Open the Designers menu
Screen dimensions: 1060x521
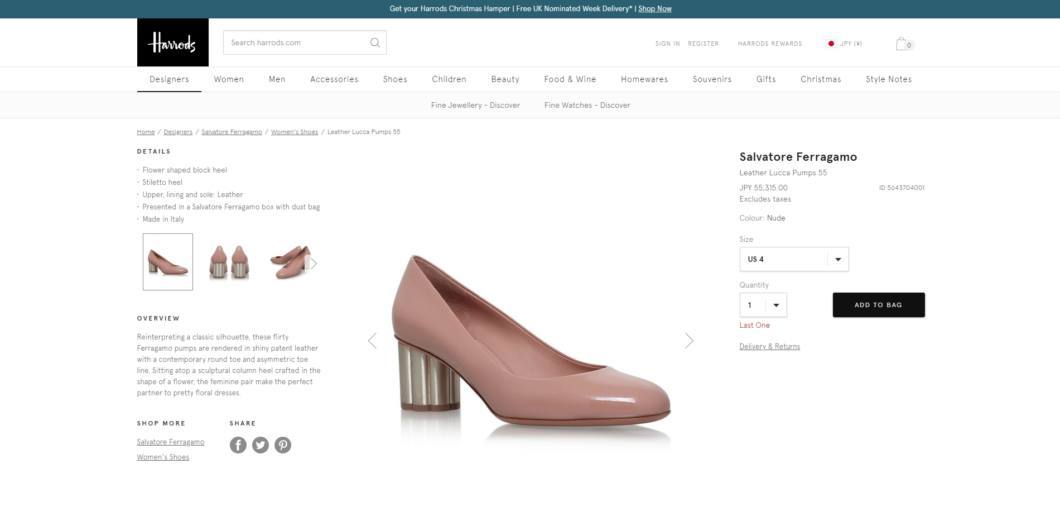[x=169, y=79]
